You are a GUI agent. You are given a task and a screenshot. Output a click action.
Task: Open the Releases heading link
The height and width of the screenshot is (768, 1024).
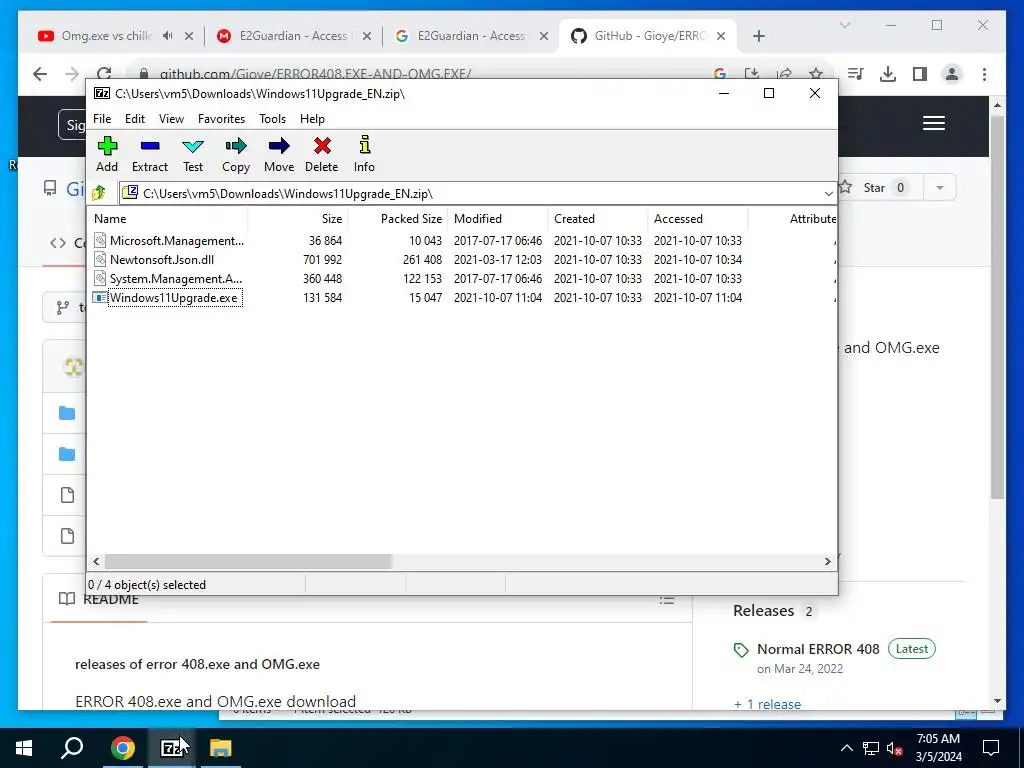tap(763, 611)
